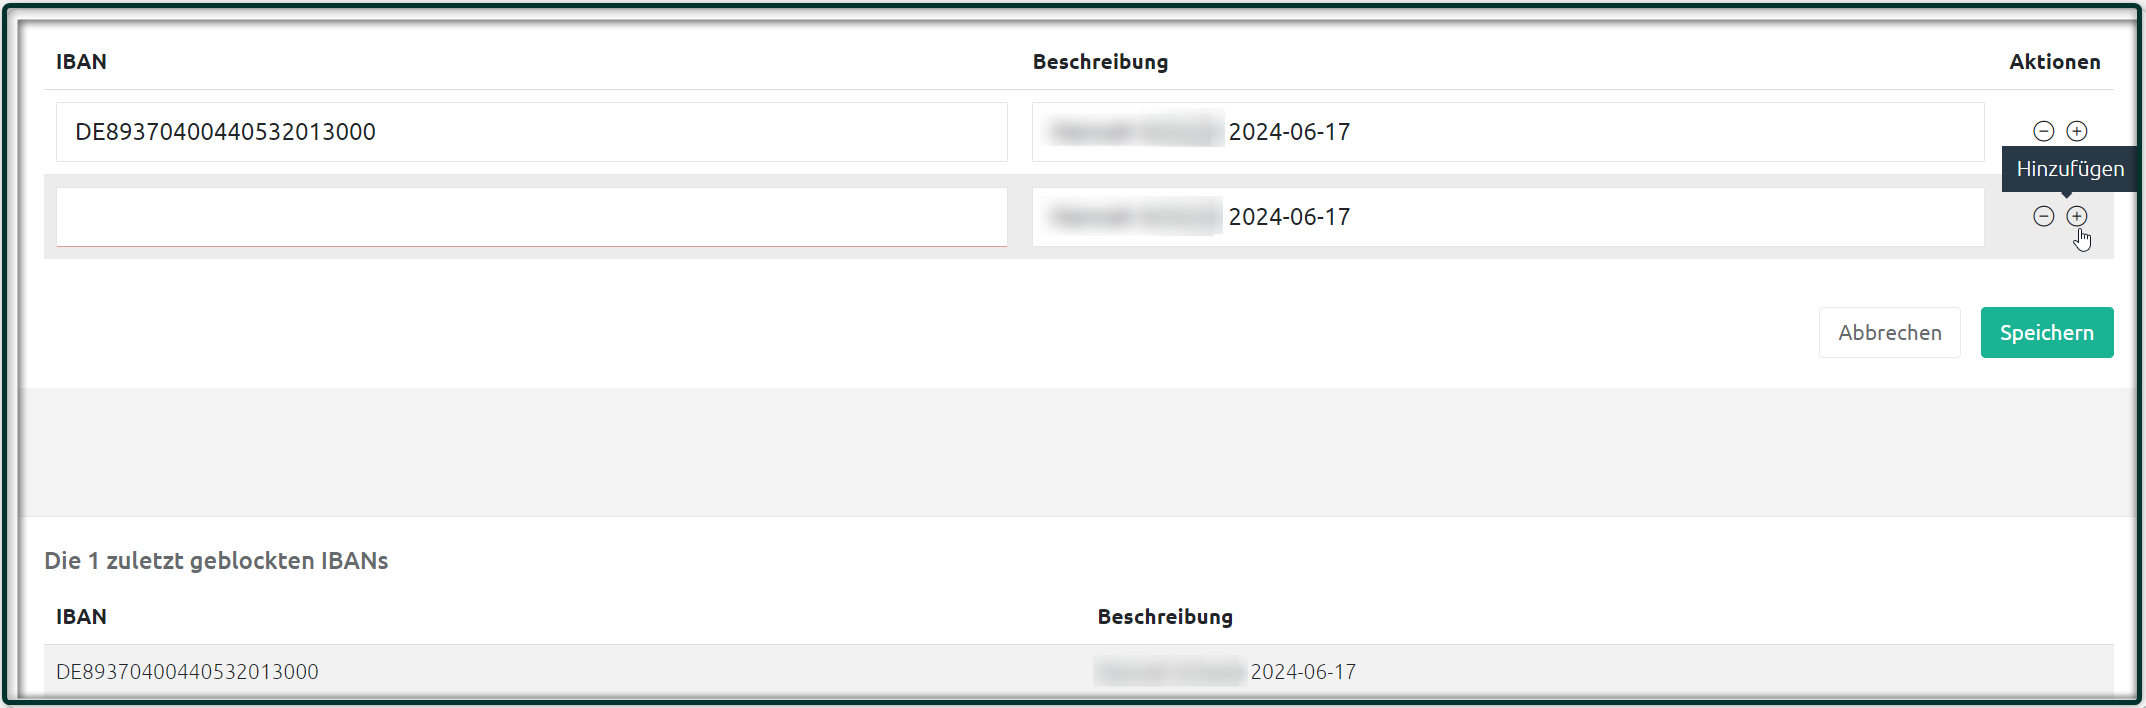Select the heading 'Die 1 zuletzt geblockten IBANs'
This screenshot has height=708, width=2146.
pyautogui.click(x=216, y=561)
